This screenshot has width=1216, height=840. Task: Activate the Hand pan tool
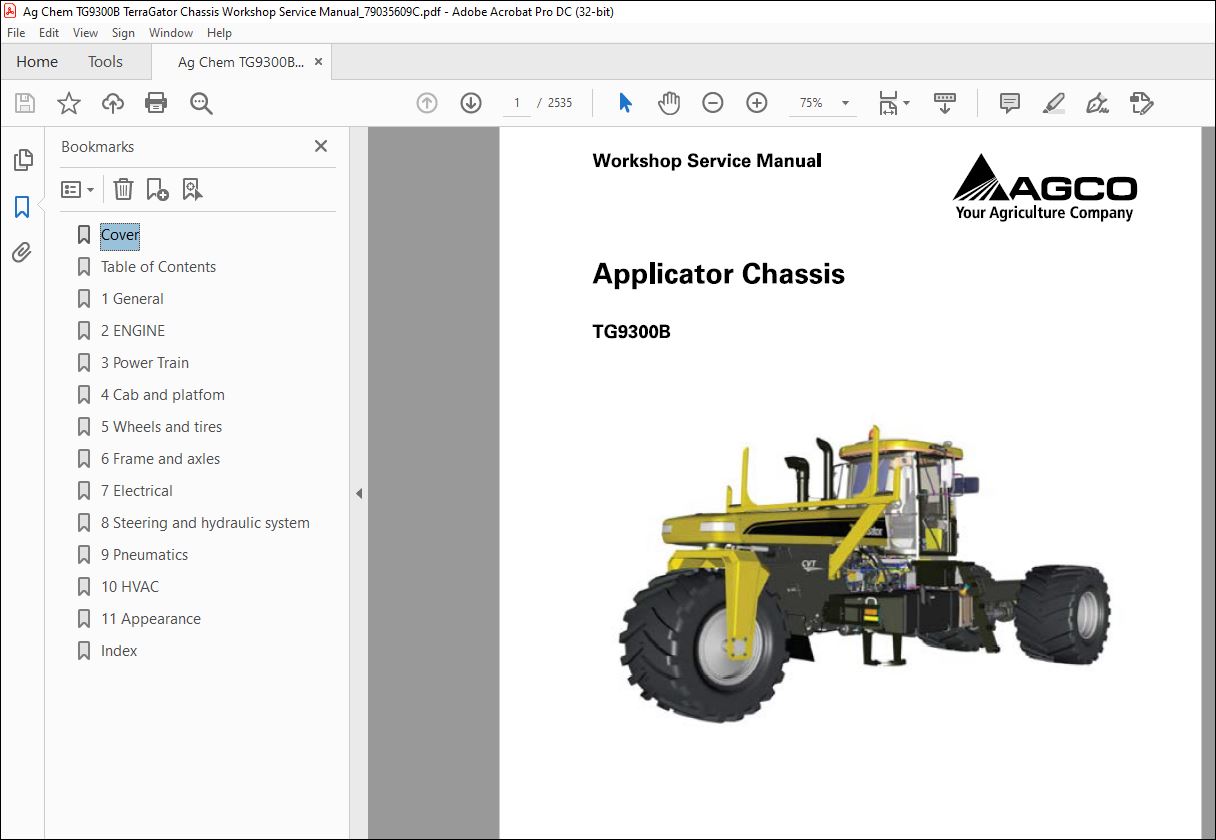[669, 103]
